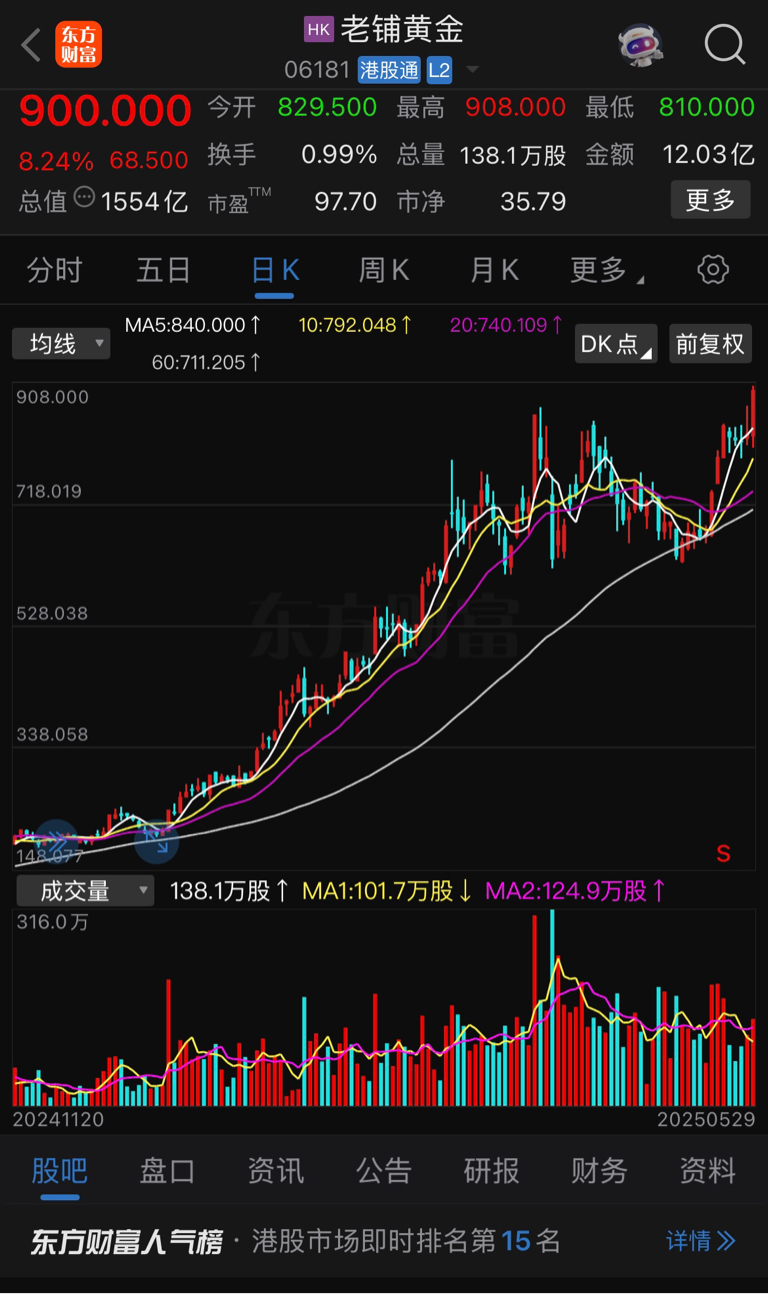Expand the stock code dropdown arrow

[x=472, y=70]
